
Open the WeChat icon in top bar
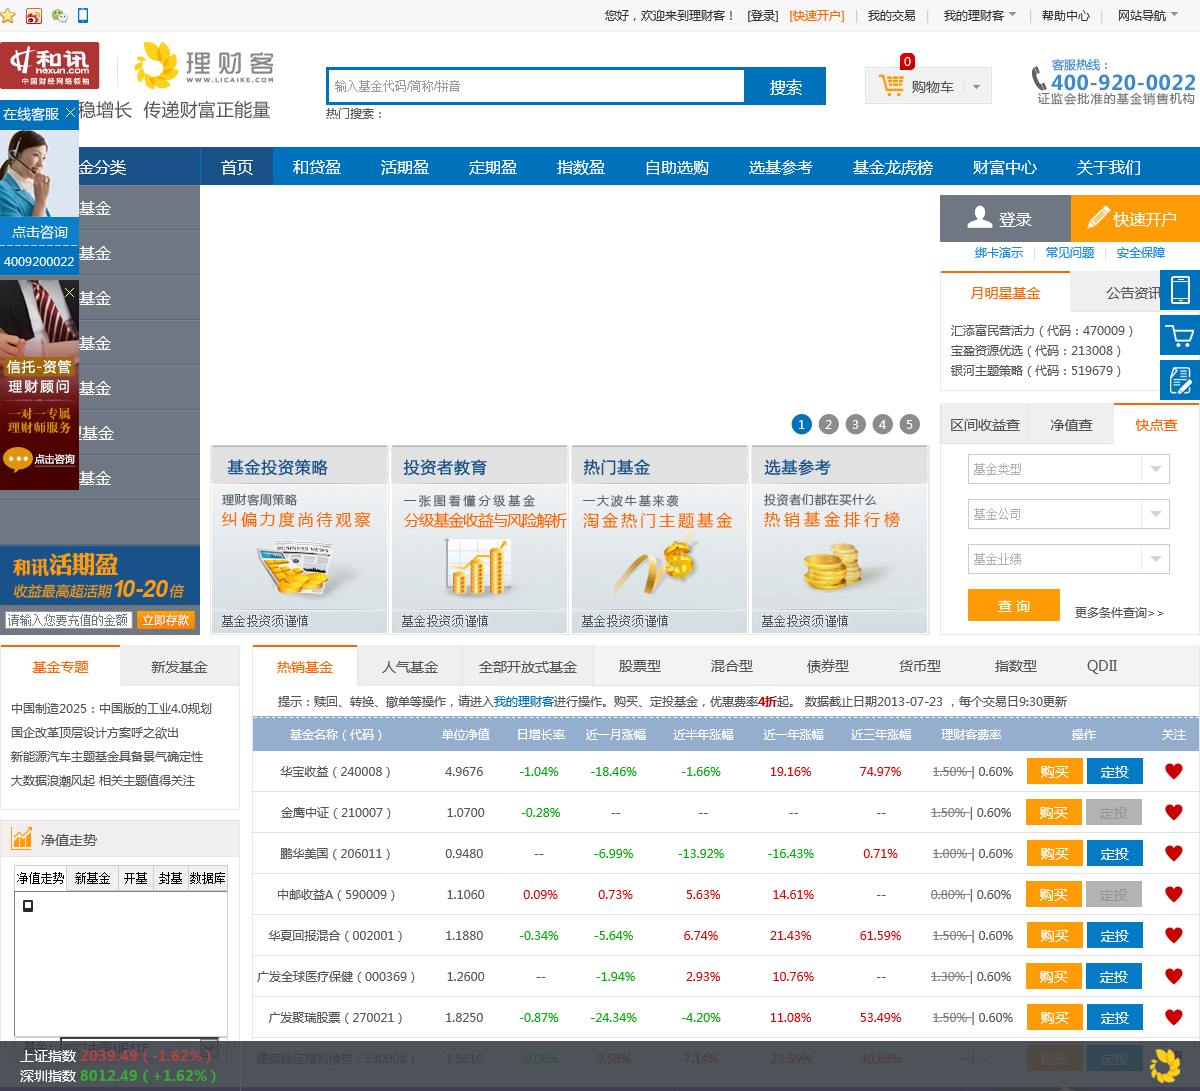point(60,16)
